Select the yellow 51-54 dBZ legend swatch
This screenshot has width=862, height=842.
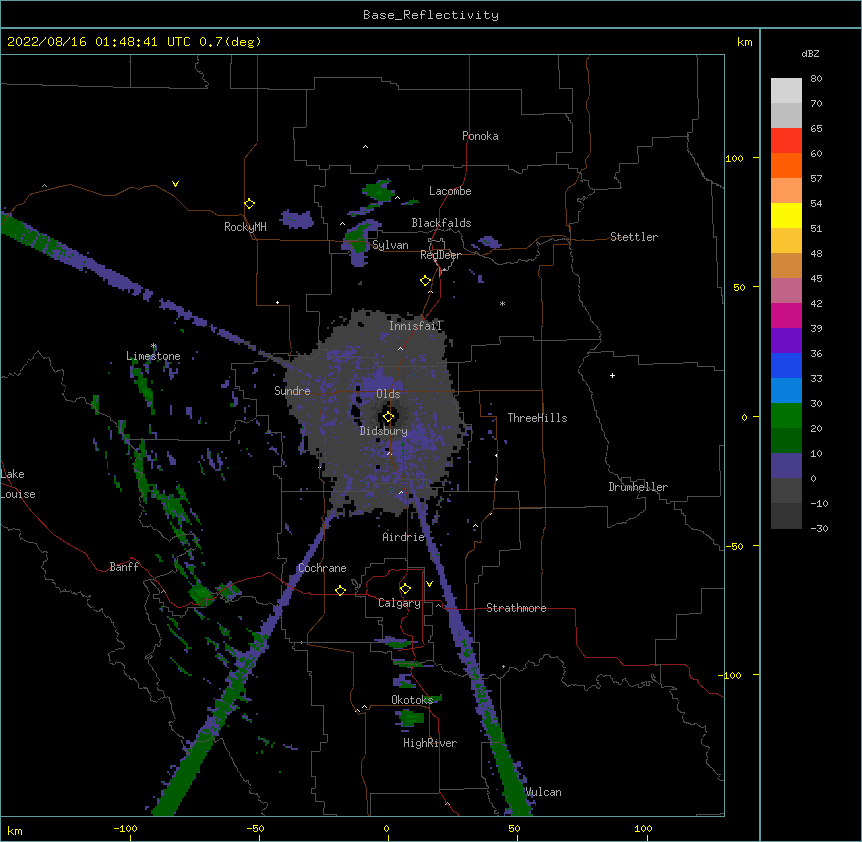coord(786,215)
